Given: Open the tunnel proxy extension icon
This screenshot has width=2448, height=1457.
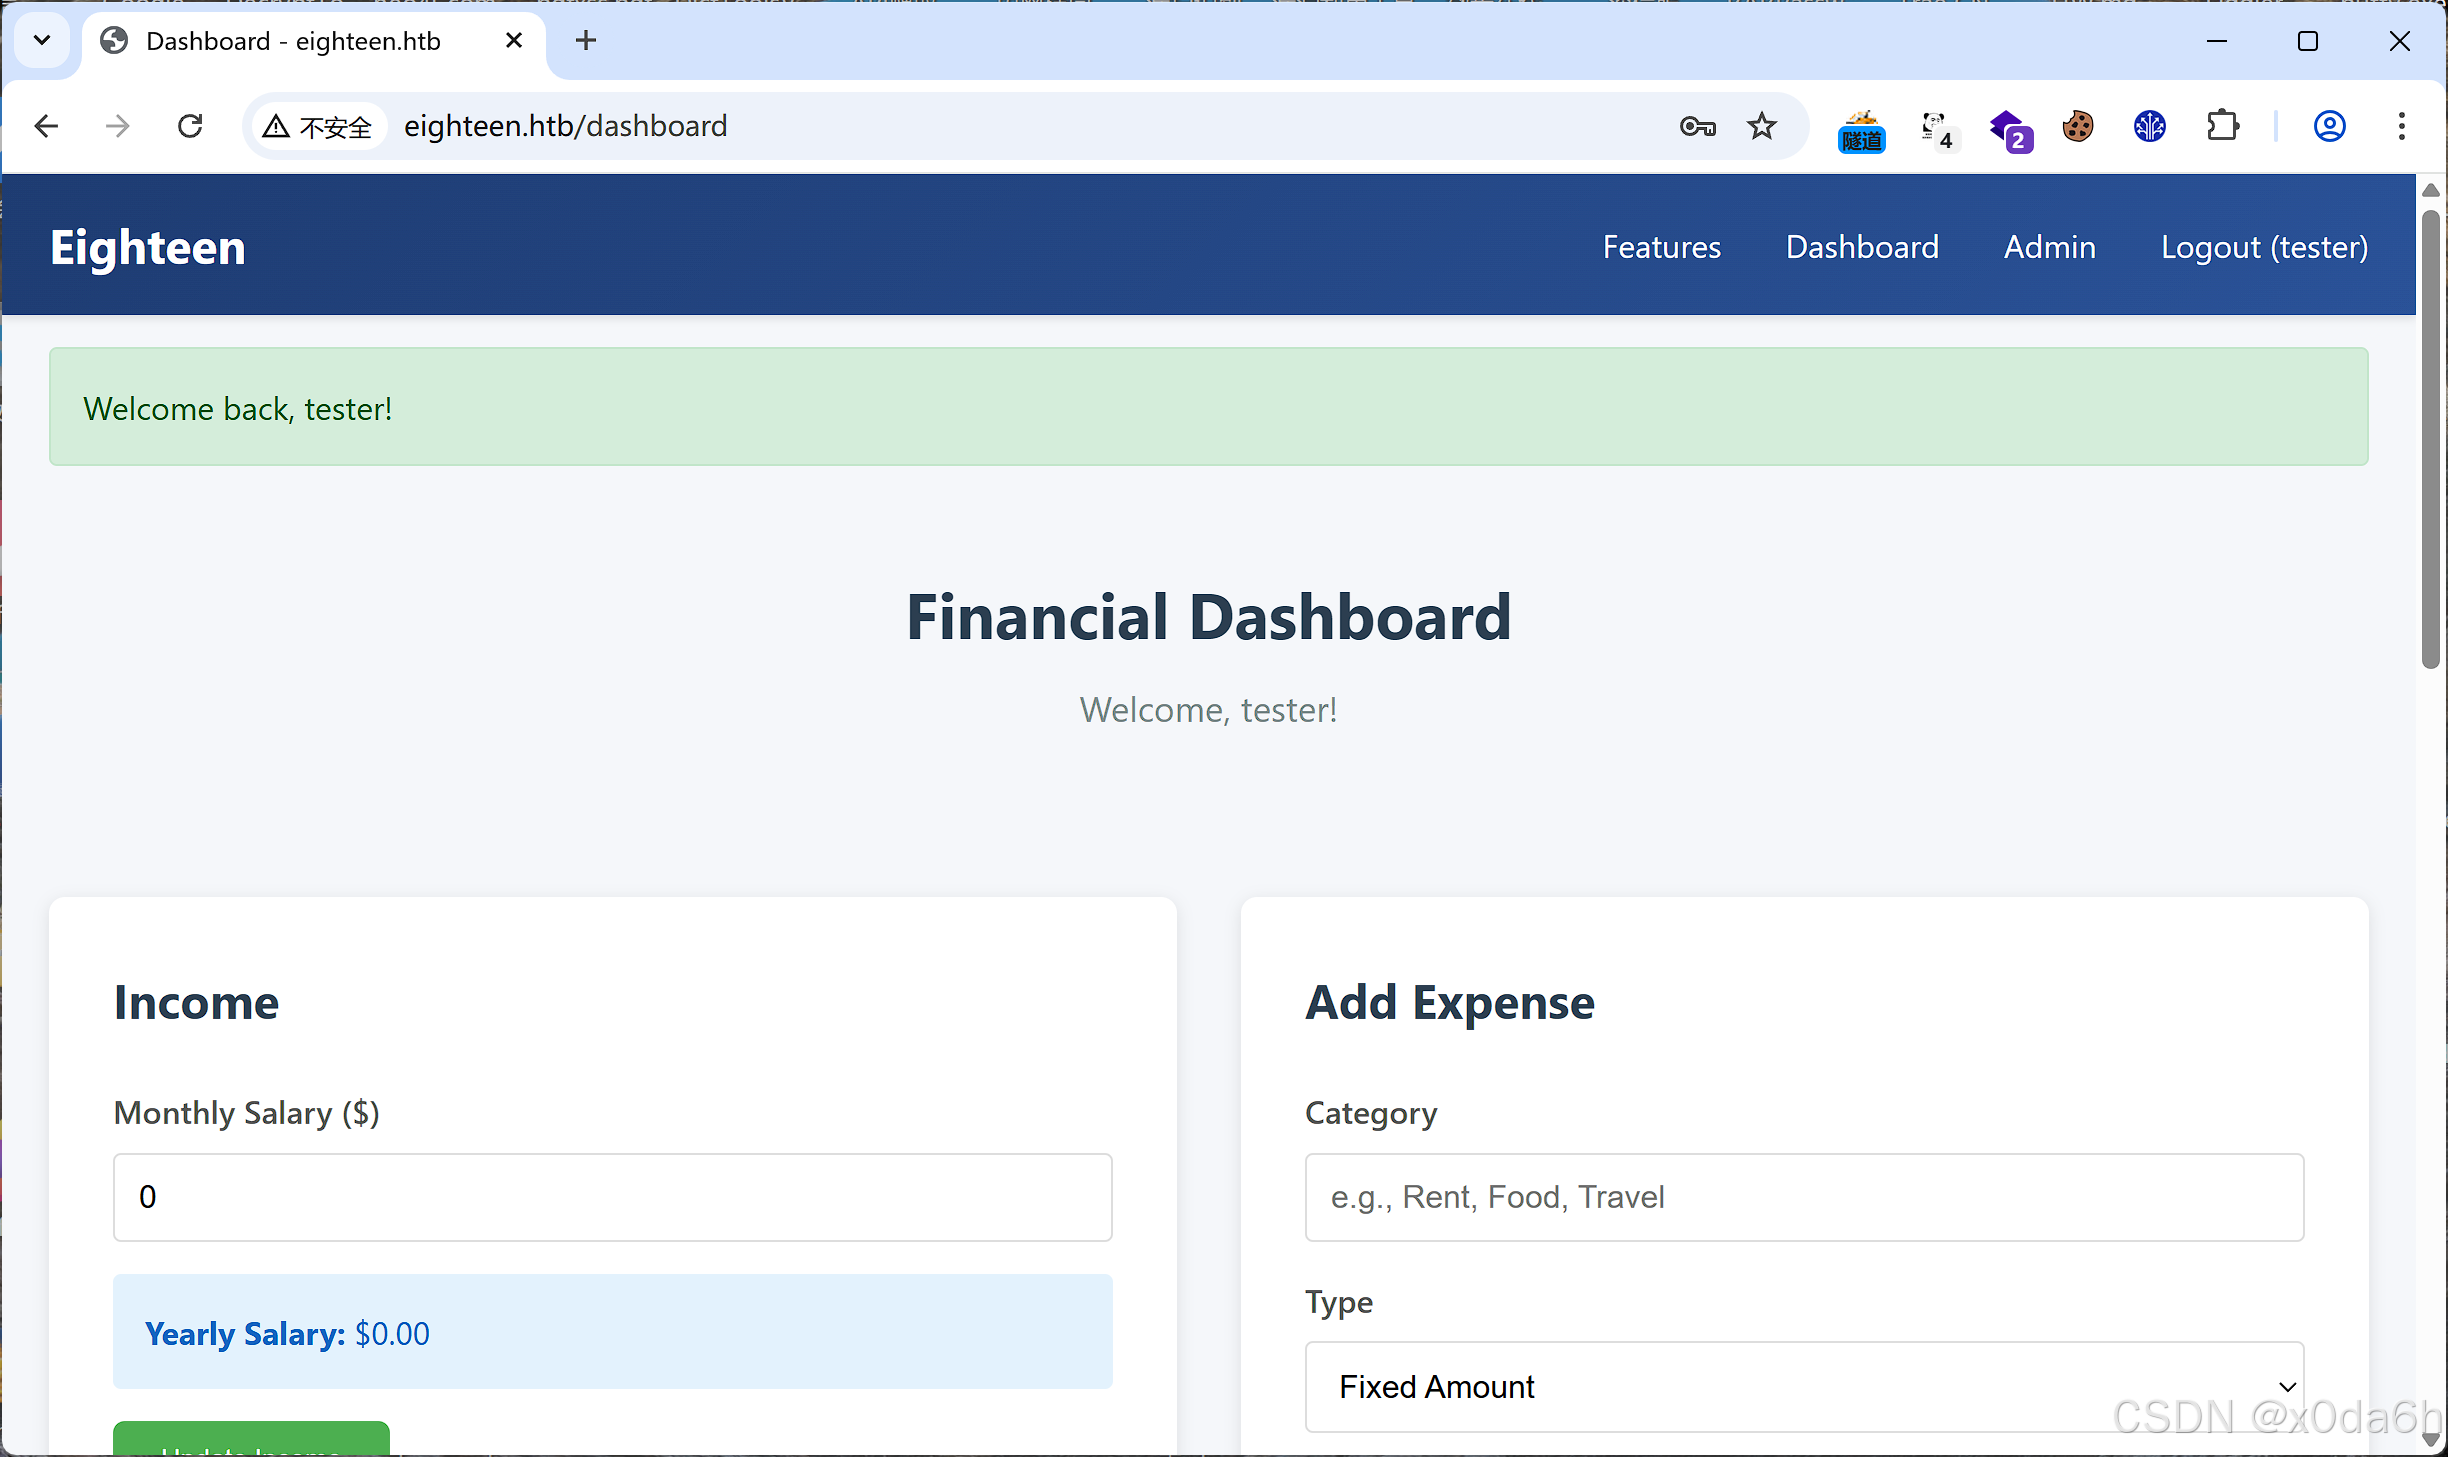Looking at the screenshot, I should coord(1861,130).
